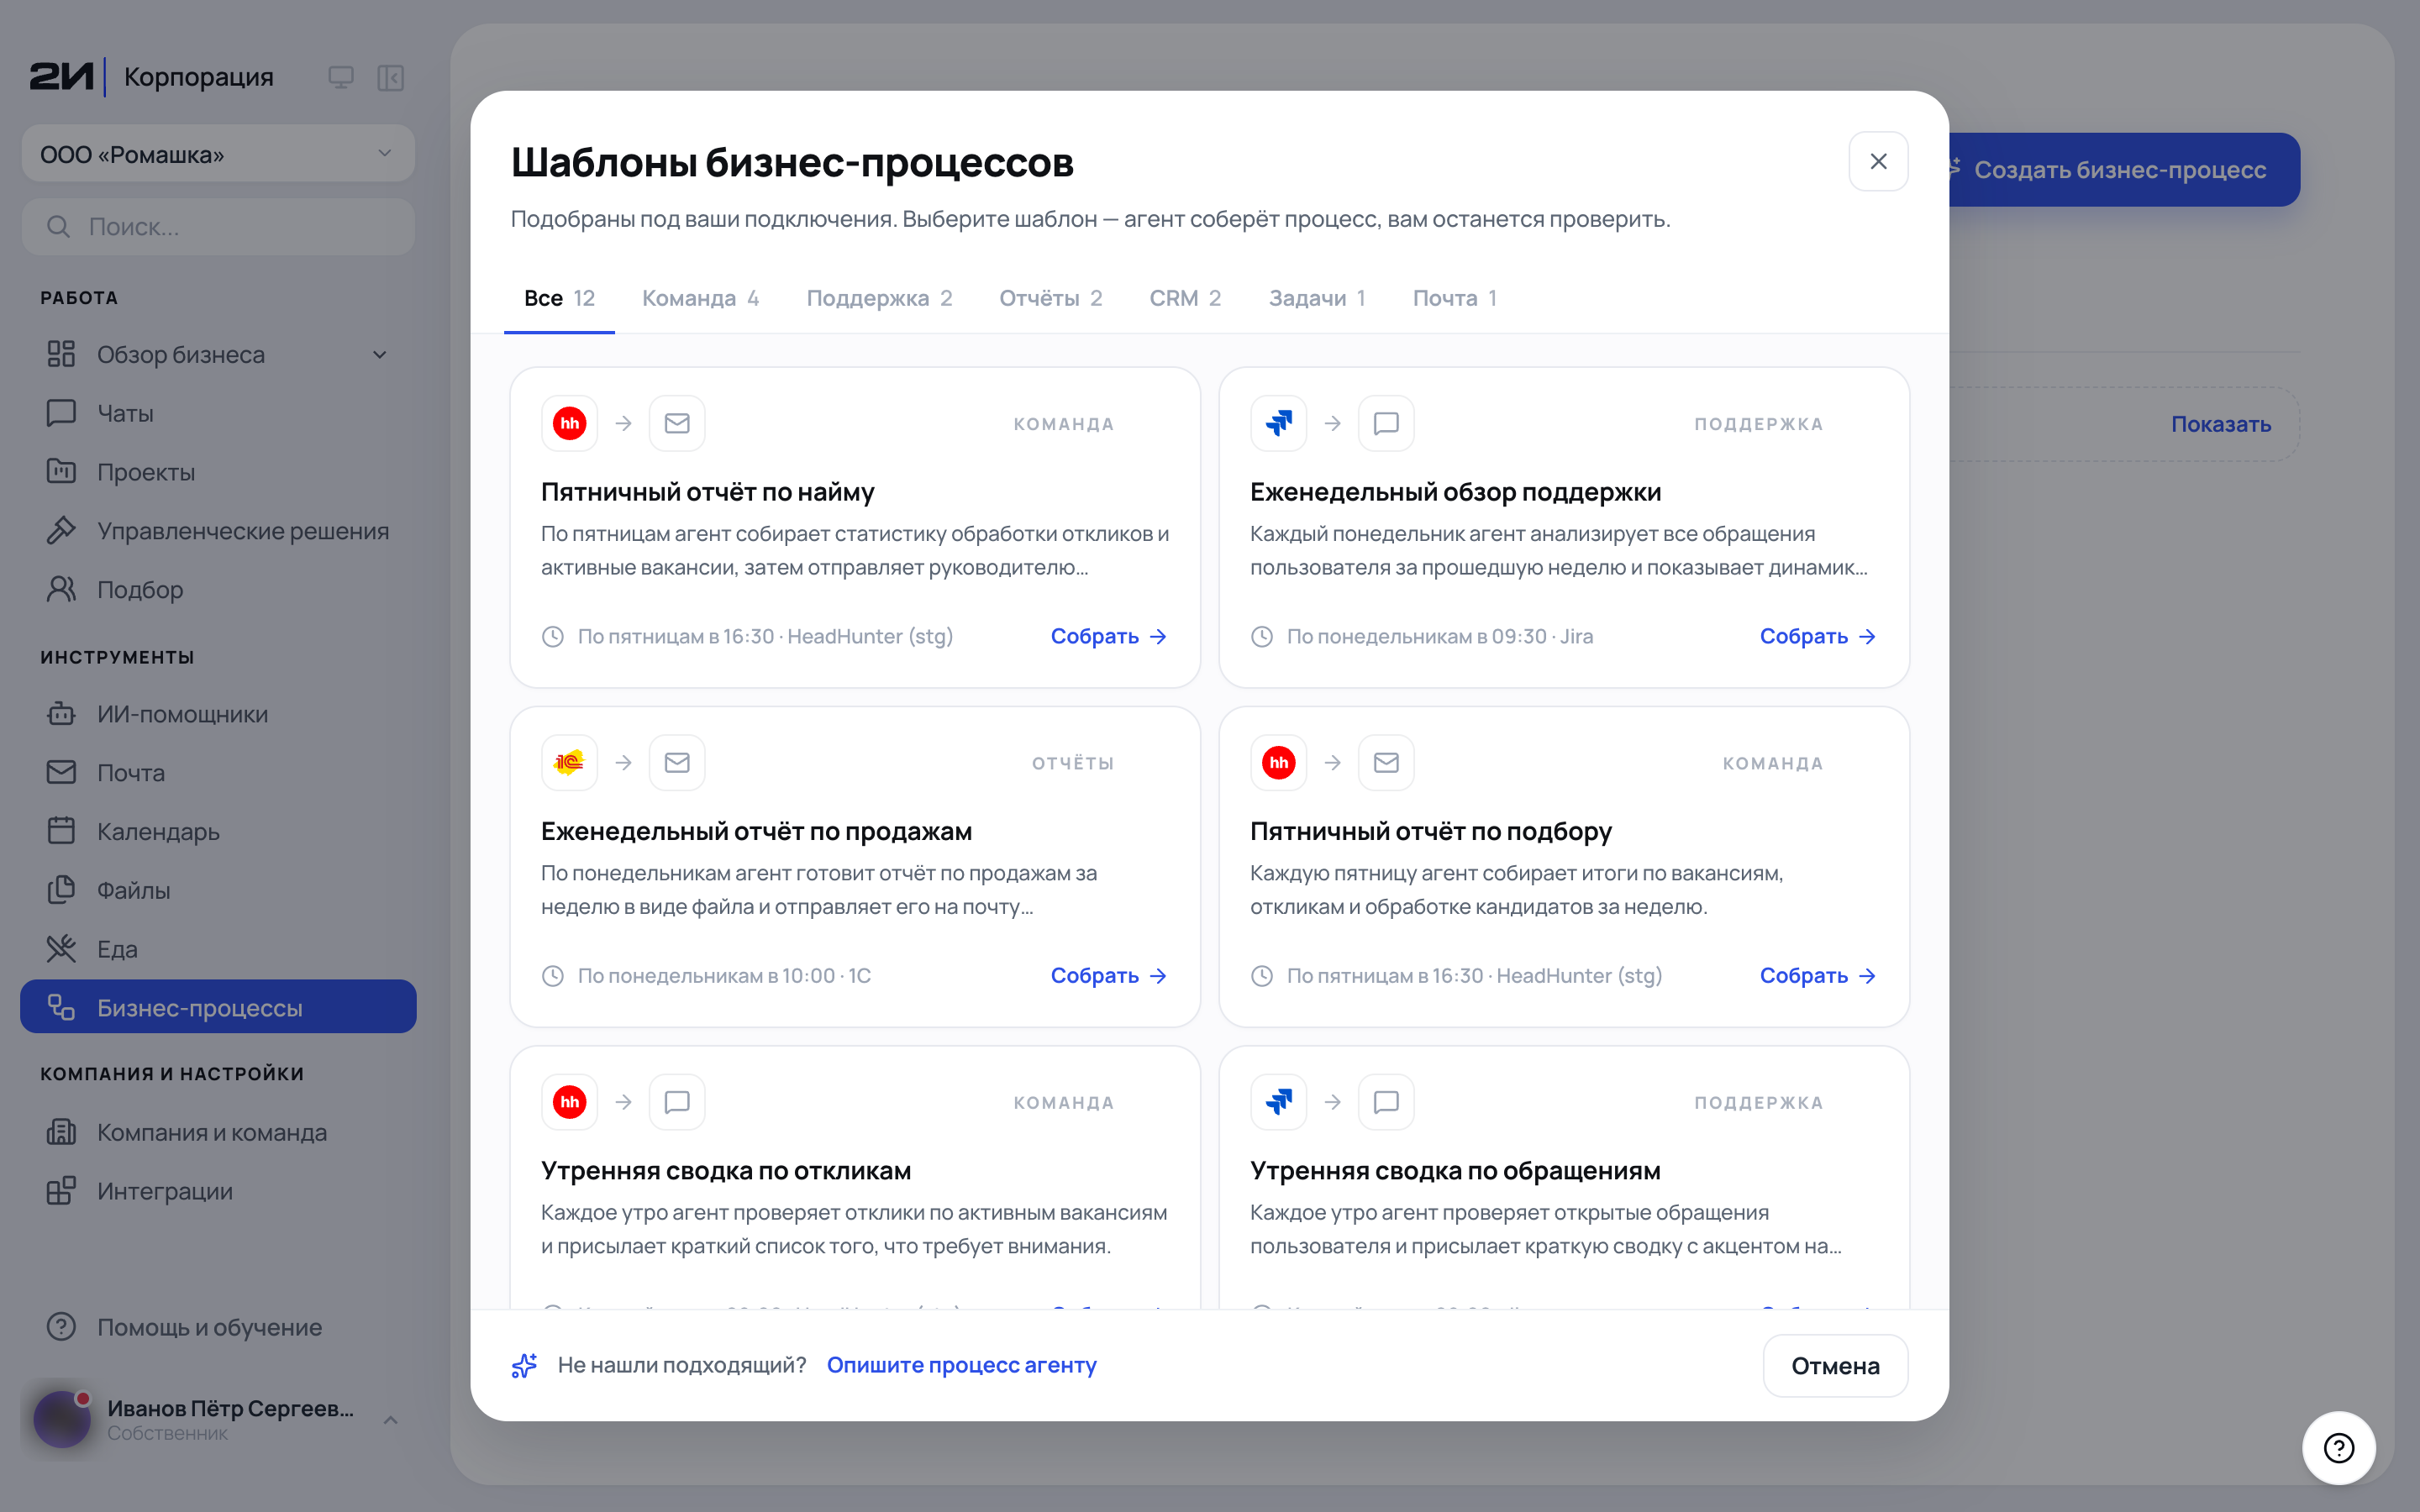Switch to the Поддержка tab
Screen dimensions: 2420x1512
click(x=879, y=298)
